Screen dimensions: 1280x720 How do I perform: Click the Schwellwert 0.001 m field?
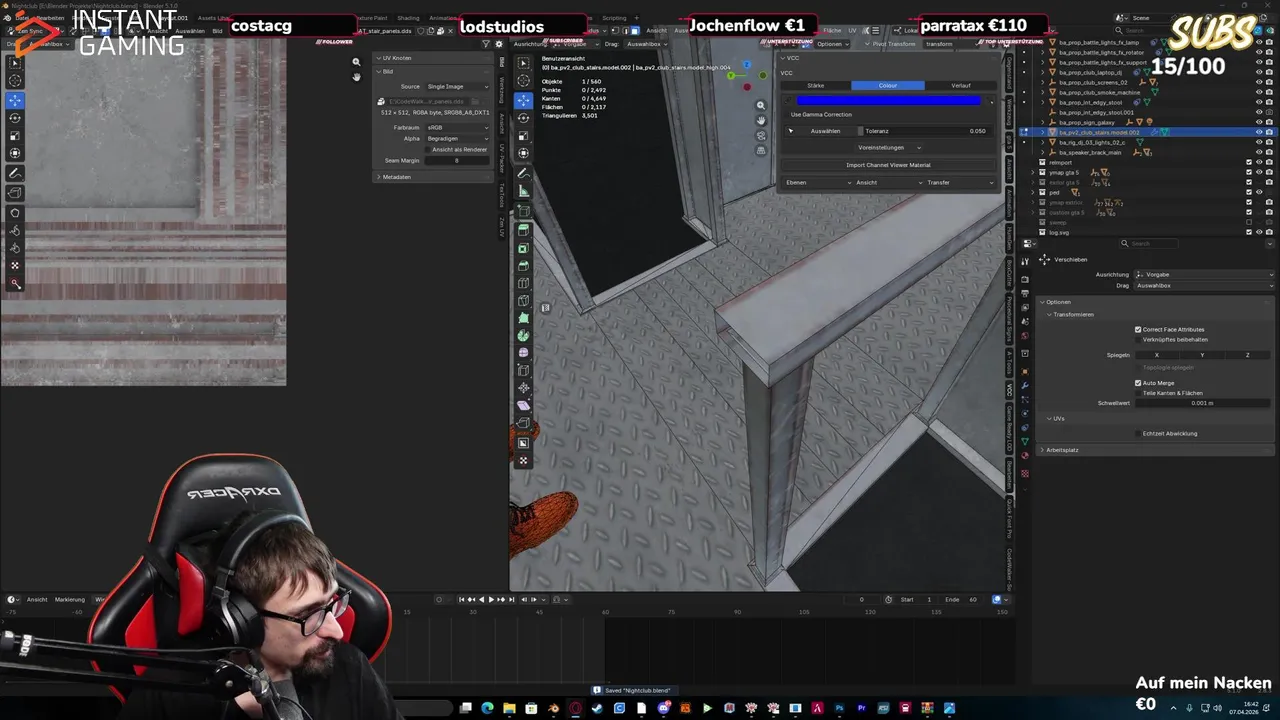1202,403
